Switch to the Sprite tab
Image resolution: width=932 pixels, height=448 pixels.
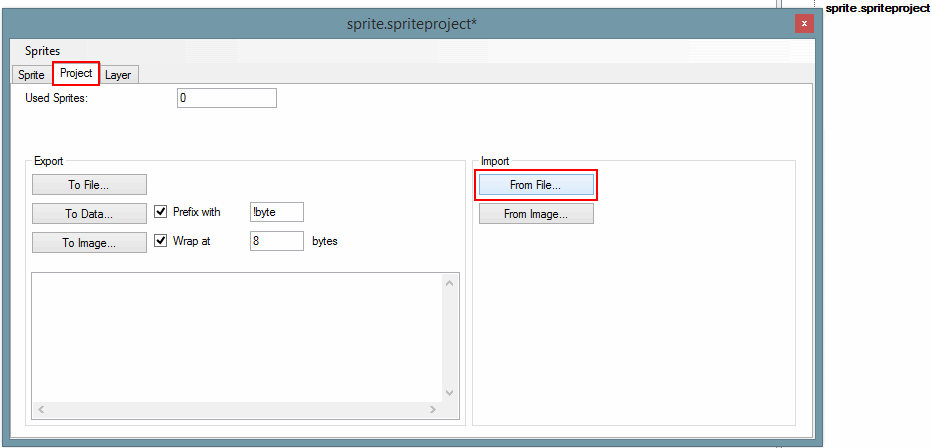coord(31,75)
